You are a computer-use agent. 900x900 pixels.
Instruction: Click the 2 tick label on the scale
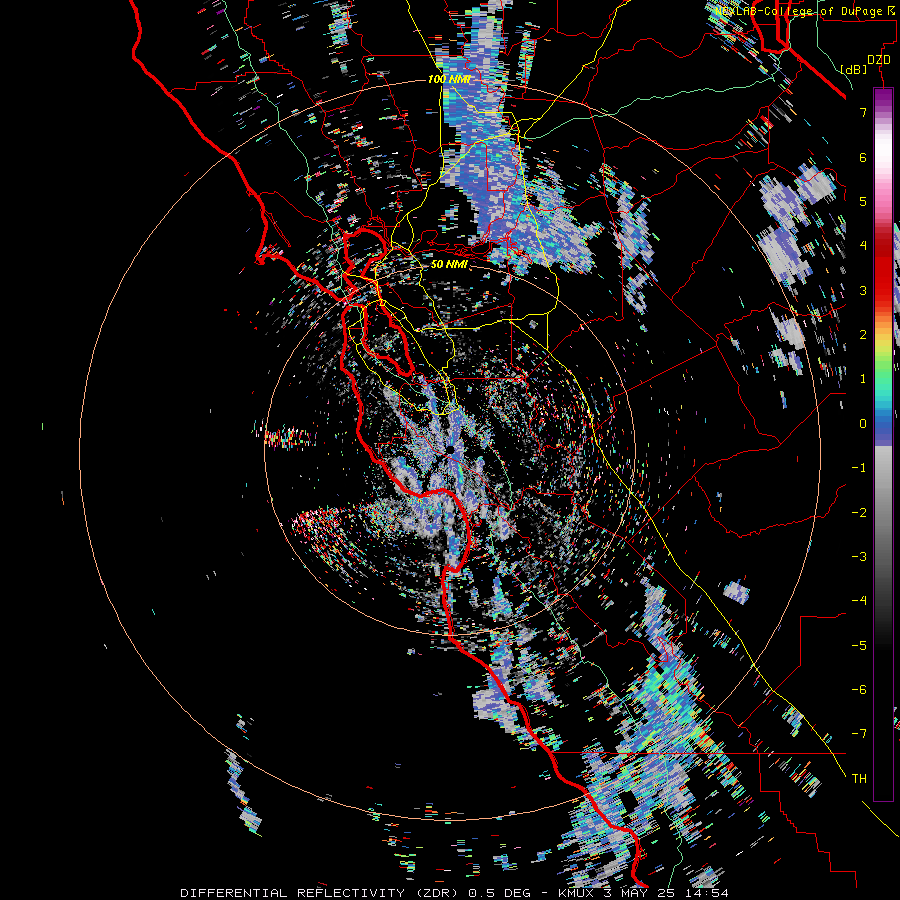(x=863, y=335)
